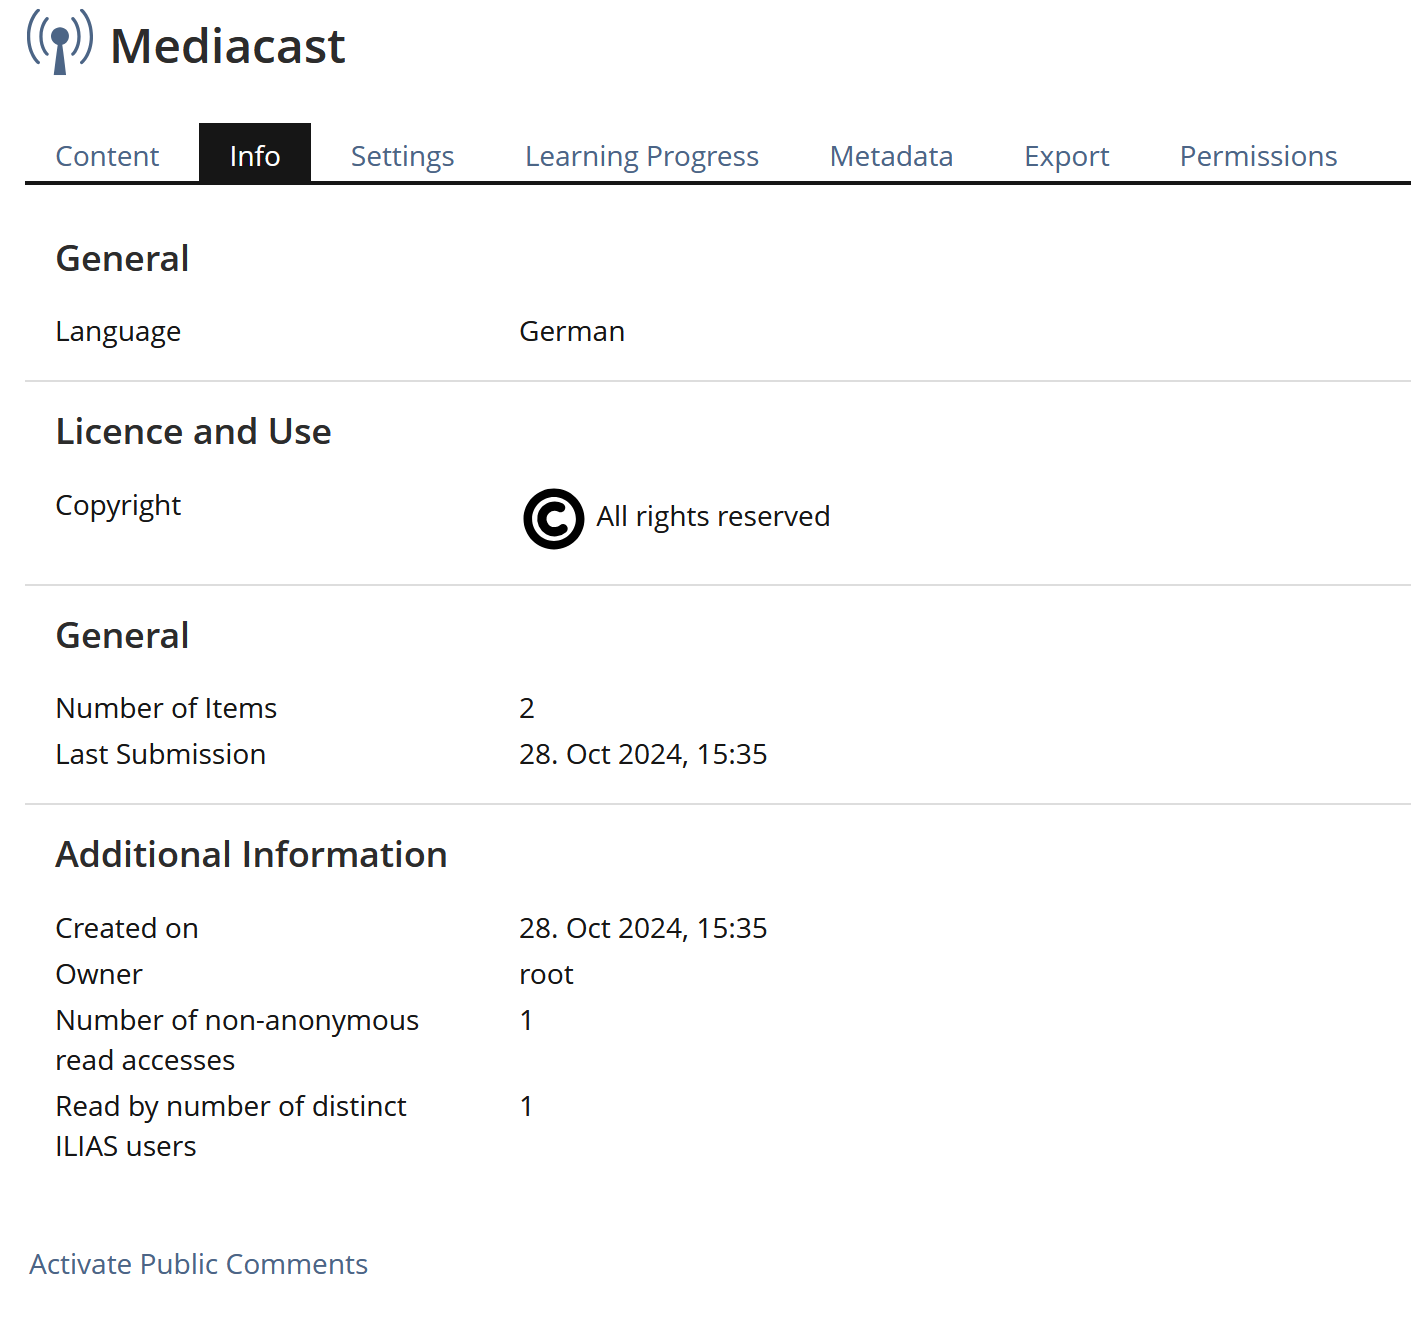Click the Activate Public Comments link
Screen dimensions: 1411x1322
[x=198, y=1264]
